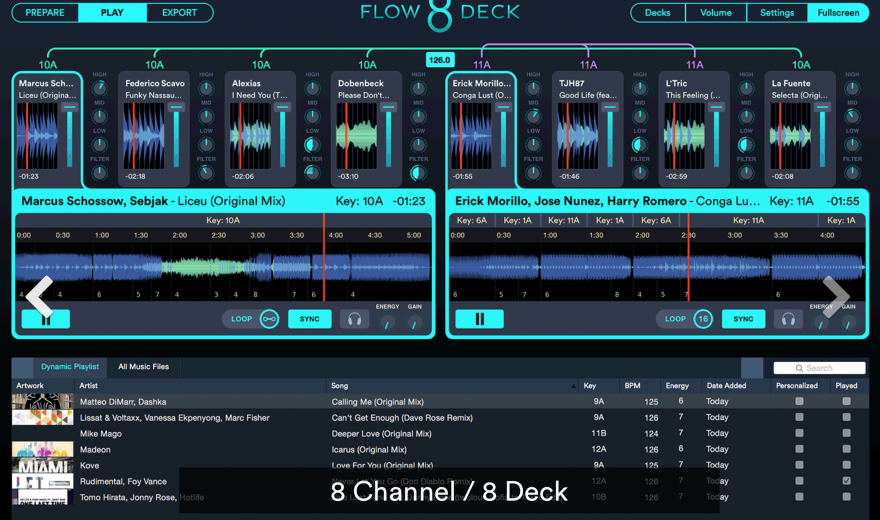Toggle LOOP 16 on Conga Lust deck
Viewport: 880px width, 520px height.
685,319
